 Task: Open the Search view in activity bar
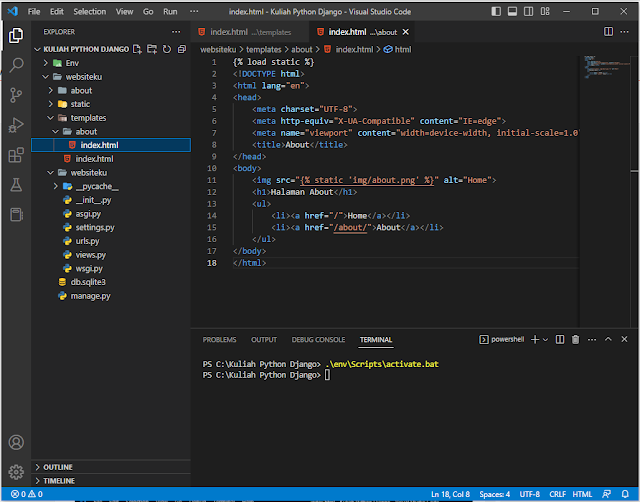click(x=16, y=65)
